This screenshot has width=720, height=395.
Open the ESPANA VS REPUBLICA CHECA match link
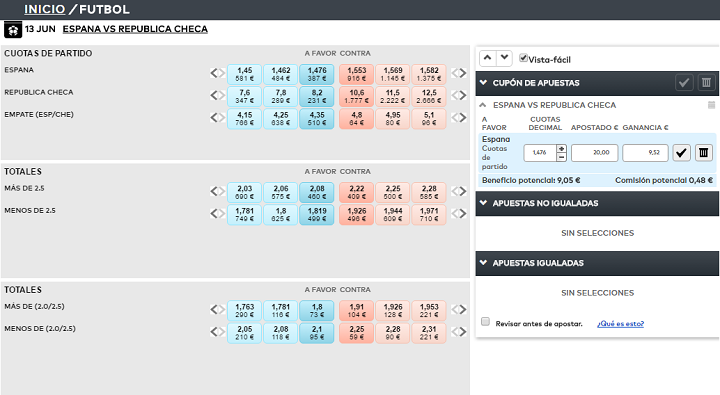coord(135,29)
